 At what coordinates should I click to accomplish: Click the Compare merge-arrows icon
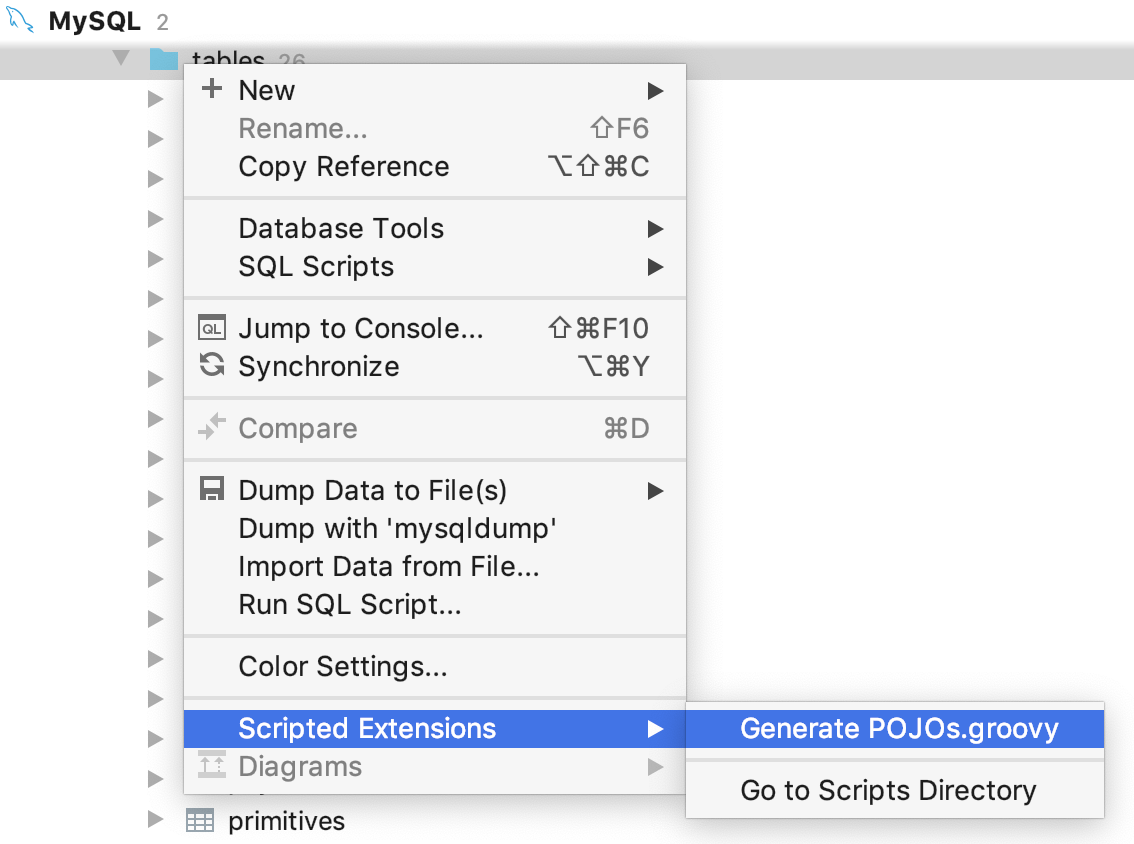(x=211, y=428)
